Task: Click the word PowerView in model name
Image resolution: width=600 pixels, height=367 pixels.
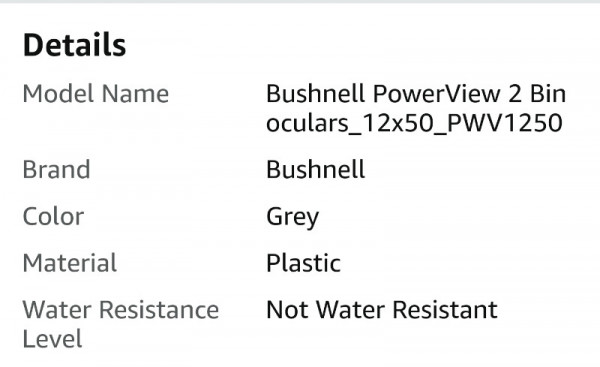Action: 437,94
